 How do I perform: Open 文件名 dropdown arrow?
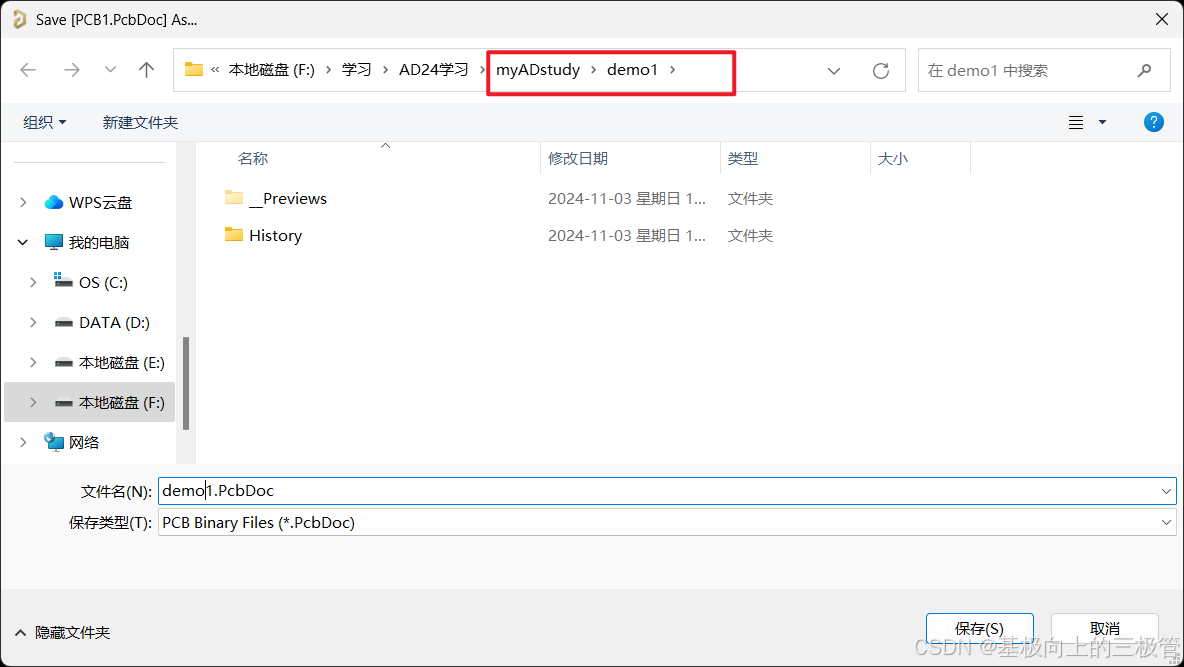1166,491
